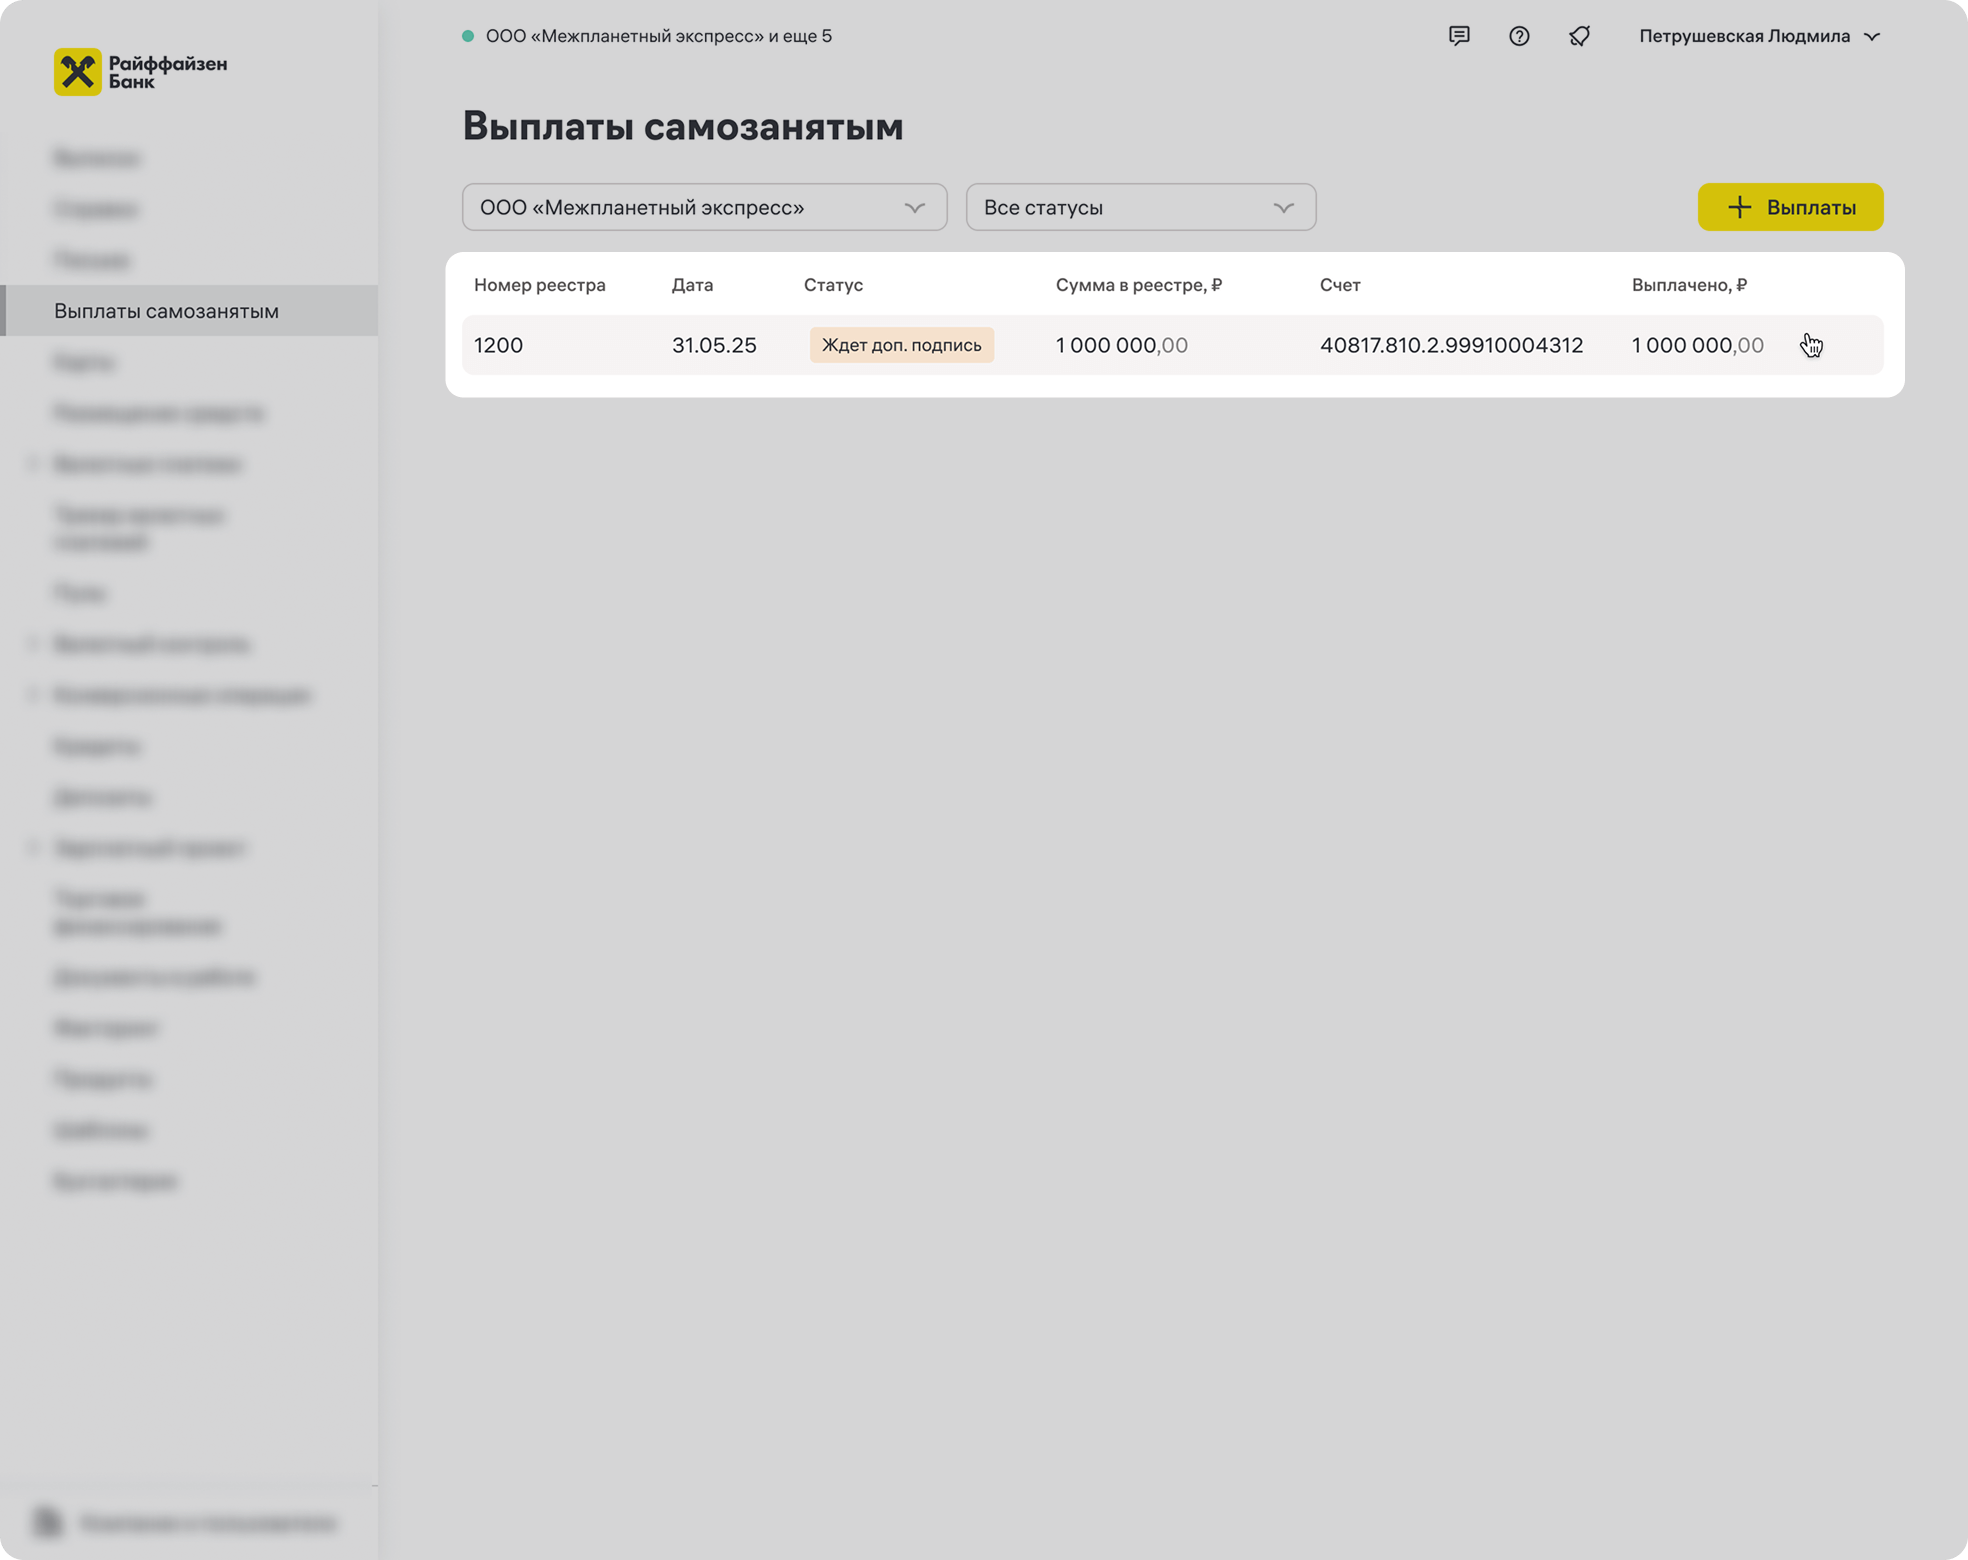1968x1560 pixels.
Task: Click the company icon at sidebar bottom
Action: [x=47, y=1522]
